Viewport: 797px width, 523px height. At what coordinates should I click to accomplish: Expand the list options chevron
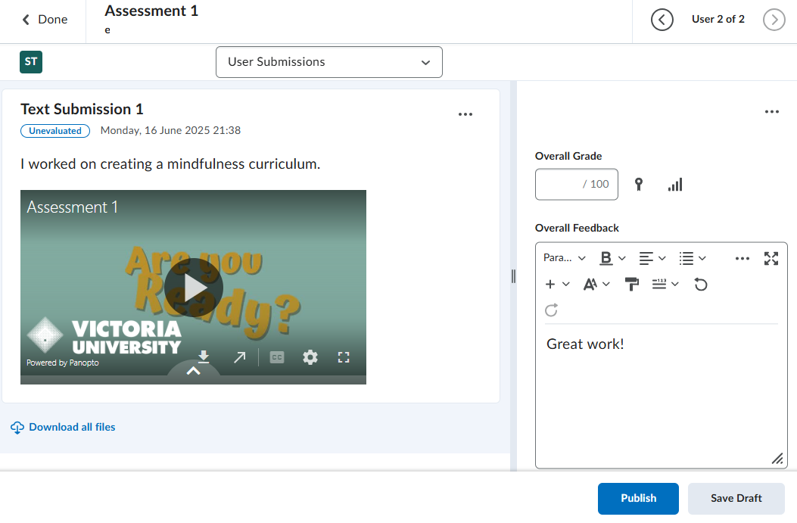click(702, 258)
